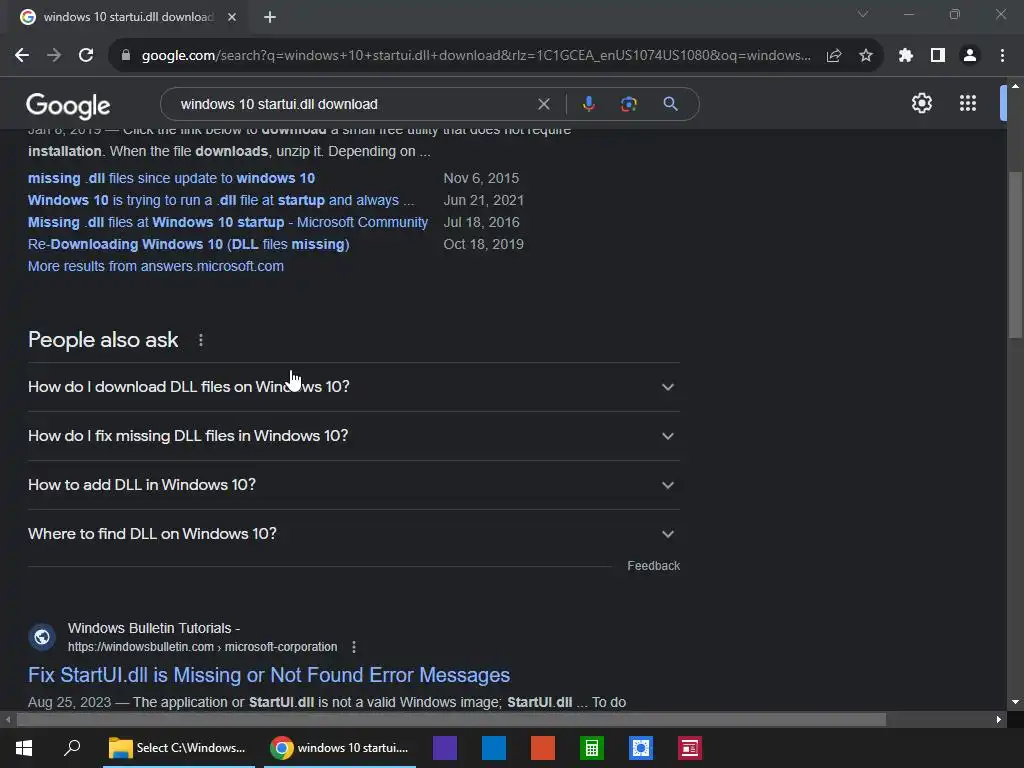Expand How to add DLL in Windows 10

353,485
